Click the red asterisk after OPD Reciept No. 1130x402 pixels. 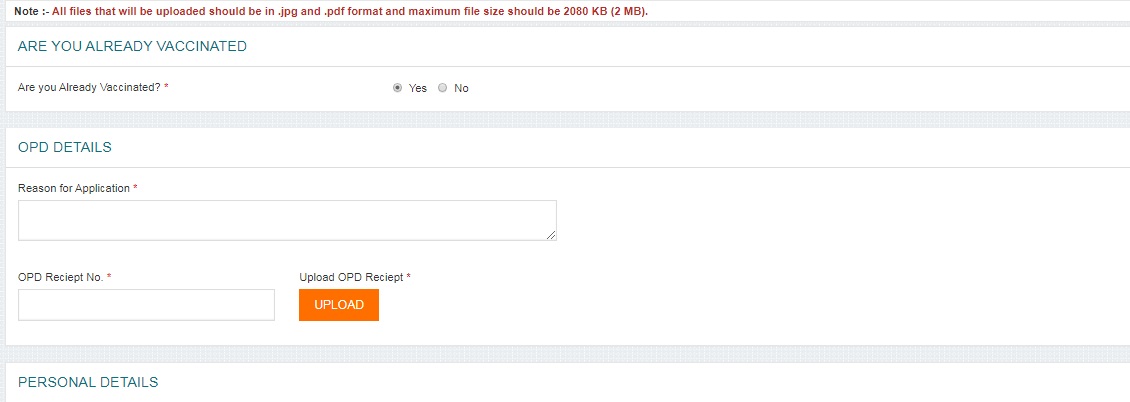(109, 276)
